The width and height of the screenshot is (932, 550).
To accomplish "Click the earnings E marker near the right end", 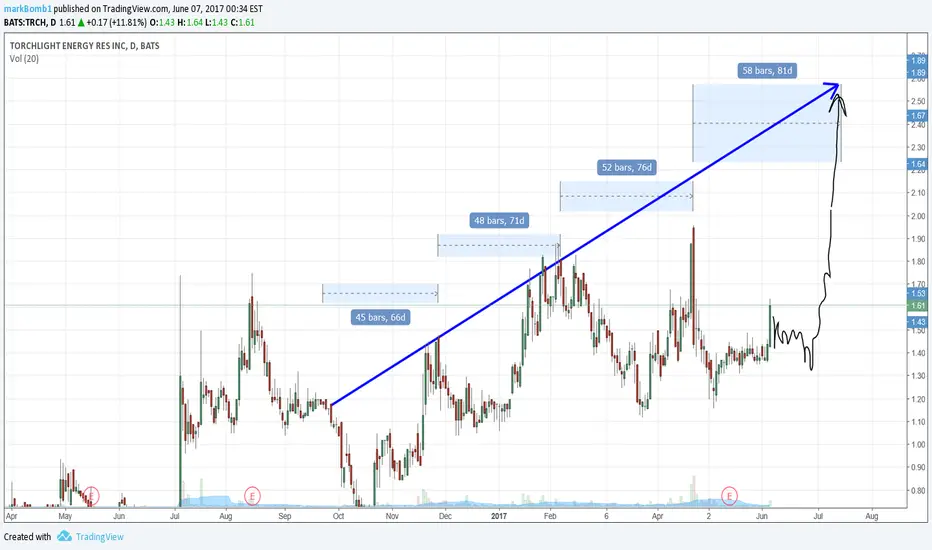I will pyautogui.click(x=729, y=495).
